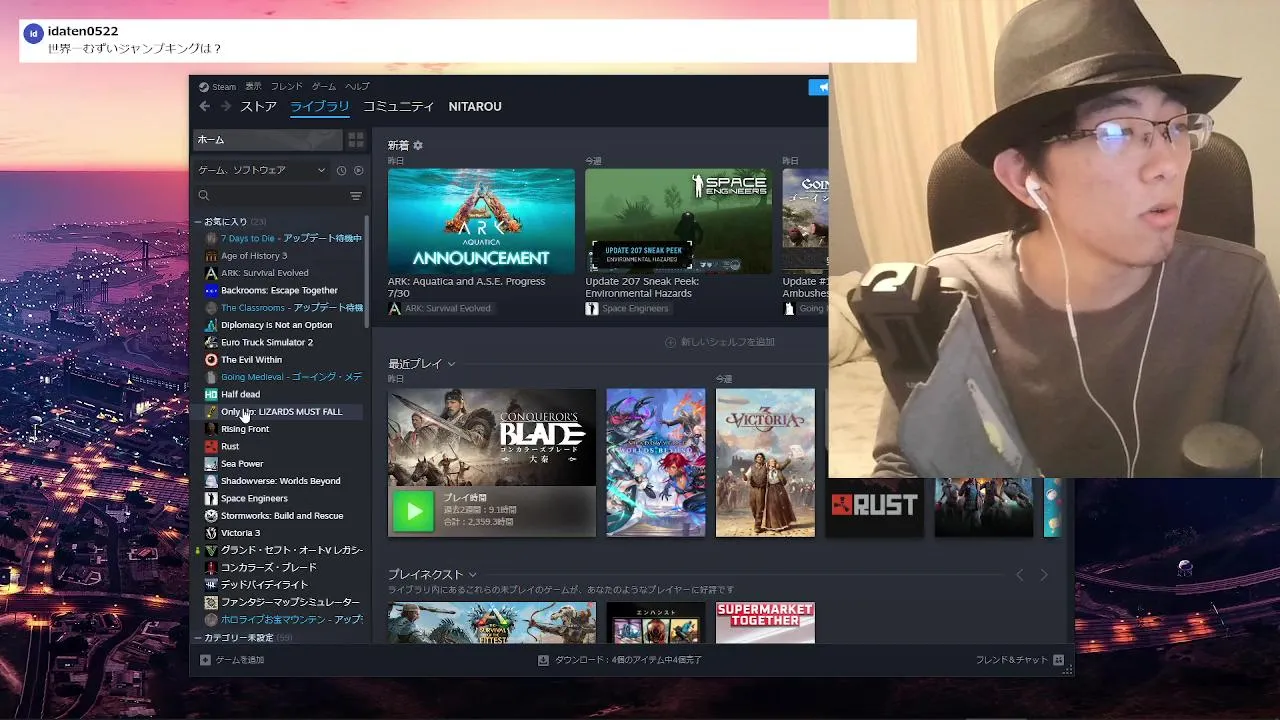Screen dimensions: 1280x720
Task: Select グランド・セフト・オートV レガシー
Action: pos(283,550)
